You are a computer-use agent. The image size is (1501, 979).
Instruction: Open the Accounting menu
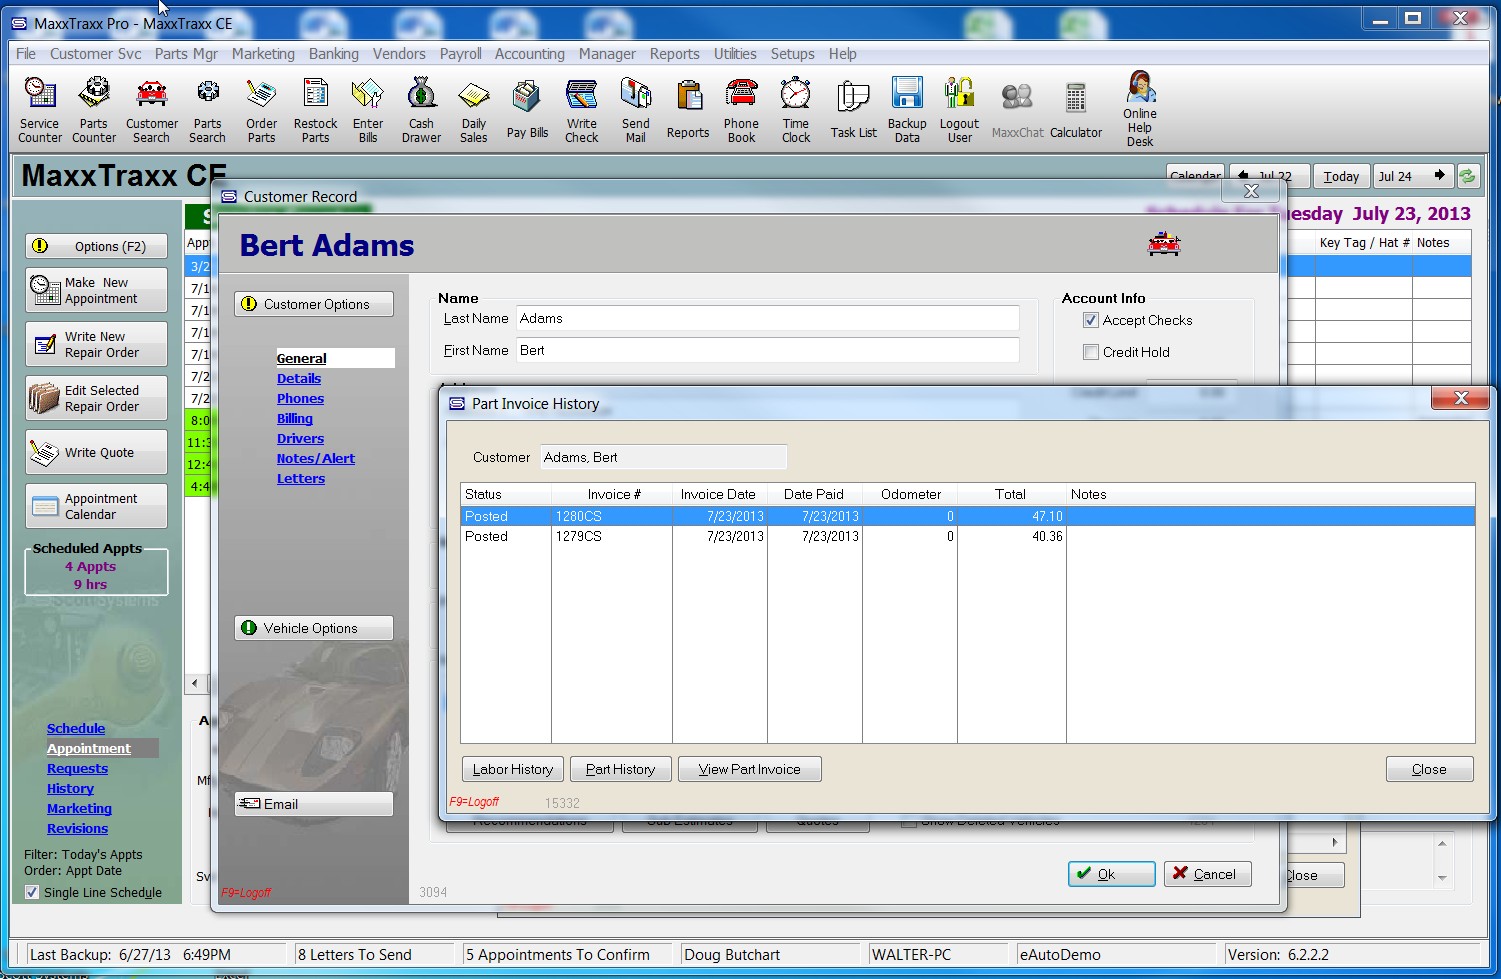pos(530,54)
